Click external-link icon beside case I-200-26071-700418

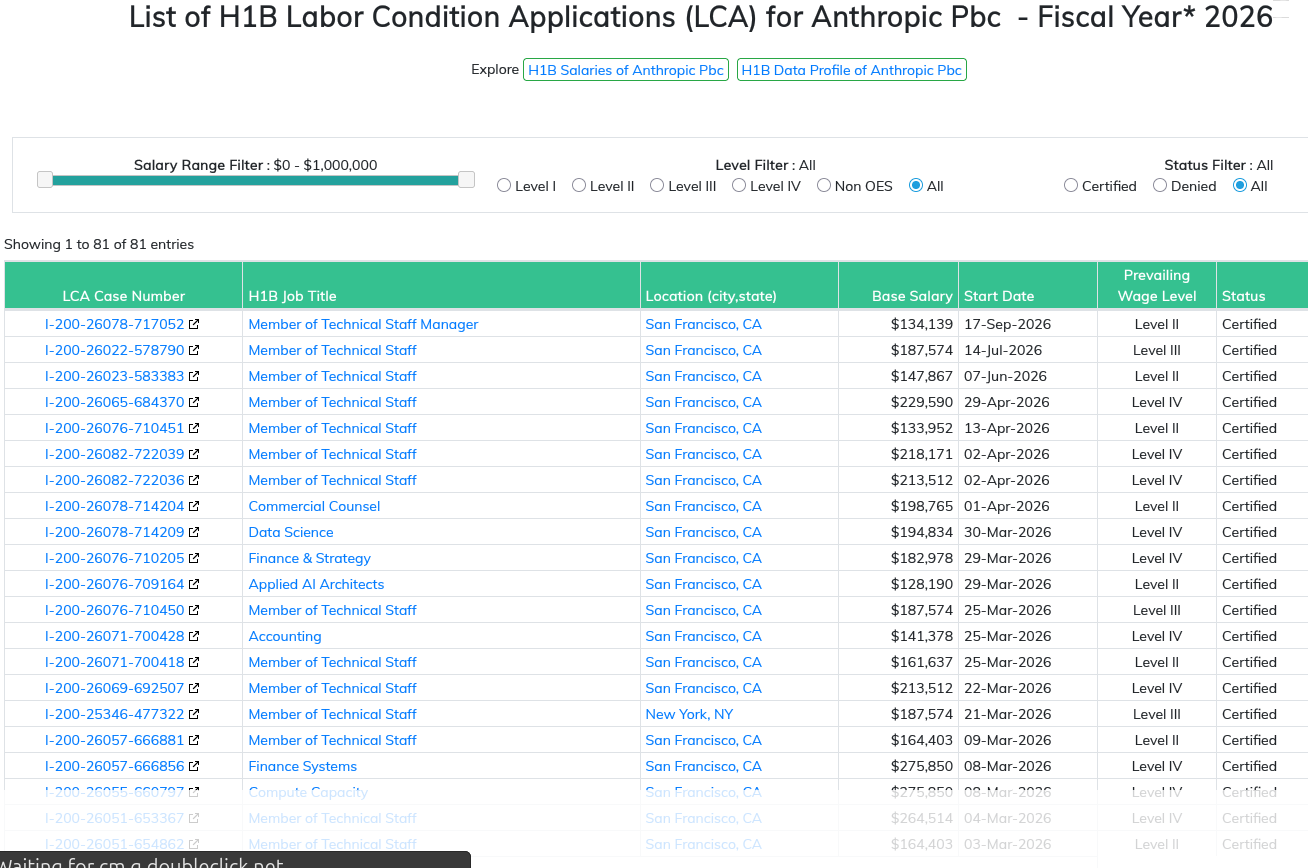(x=194, y=662)
